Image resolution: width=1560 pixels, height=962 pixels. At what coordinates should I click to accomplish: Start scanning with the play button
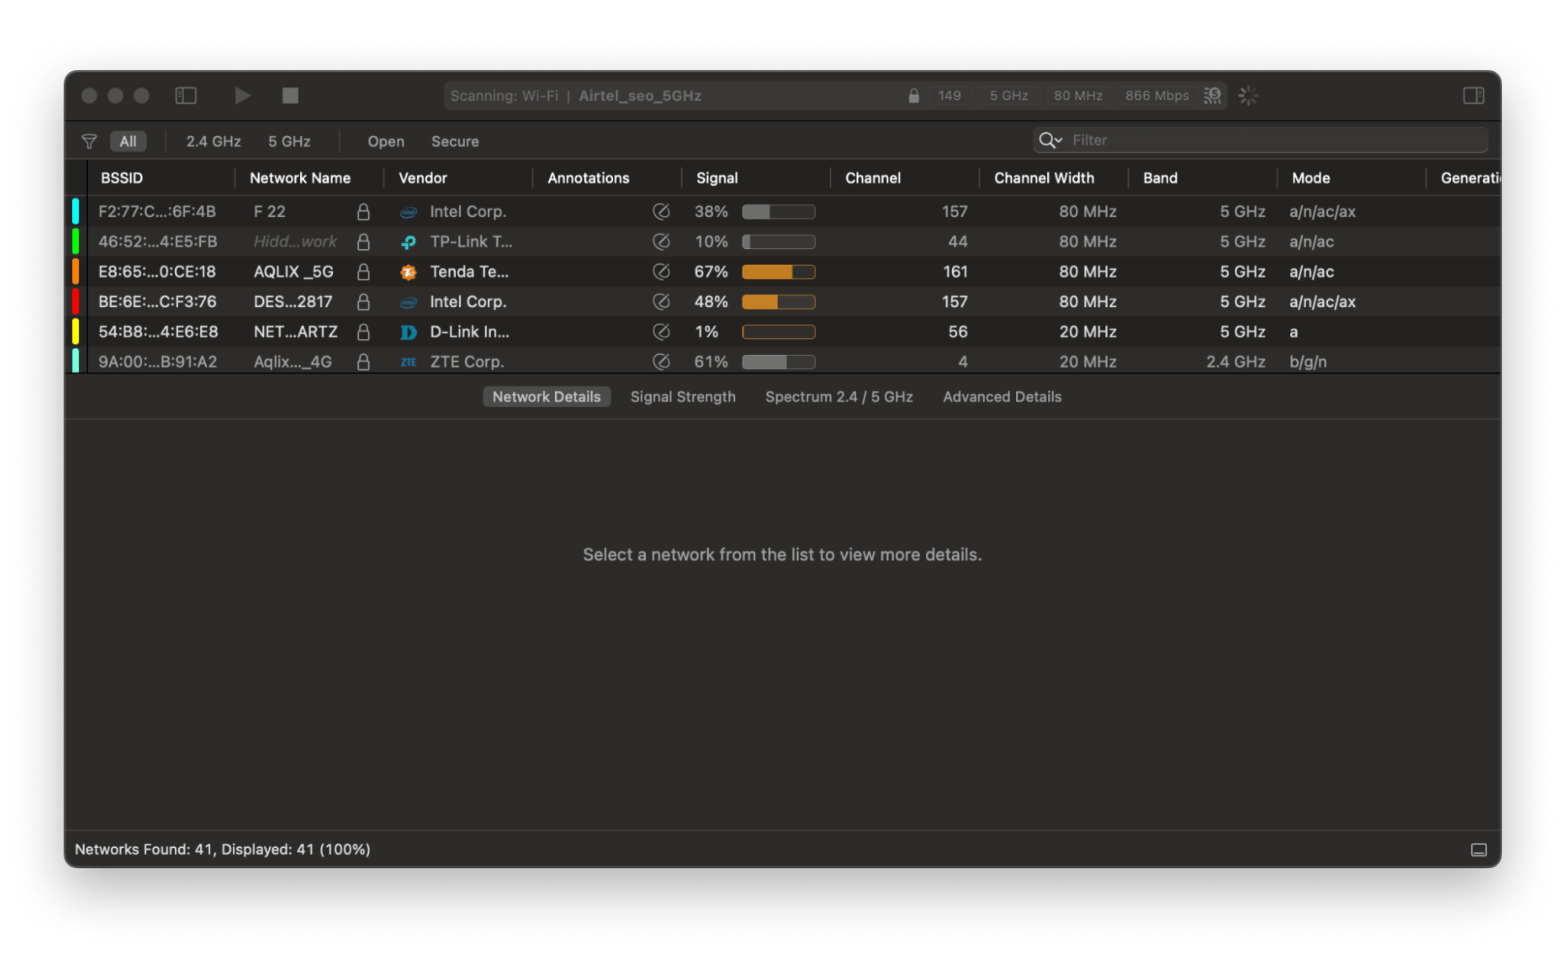tap(242, 96)
